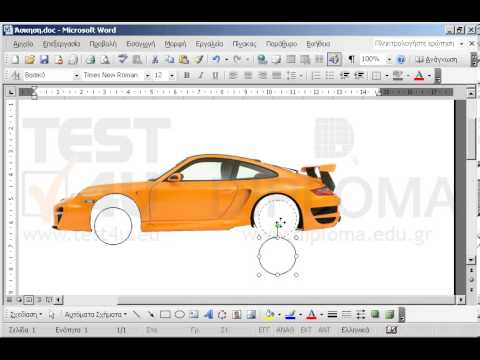Screen dimensions: 480x360
Task: Open the Μορφή menu
Action: [x=175, y=44]
